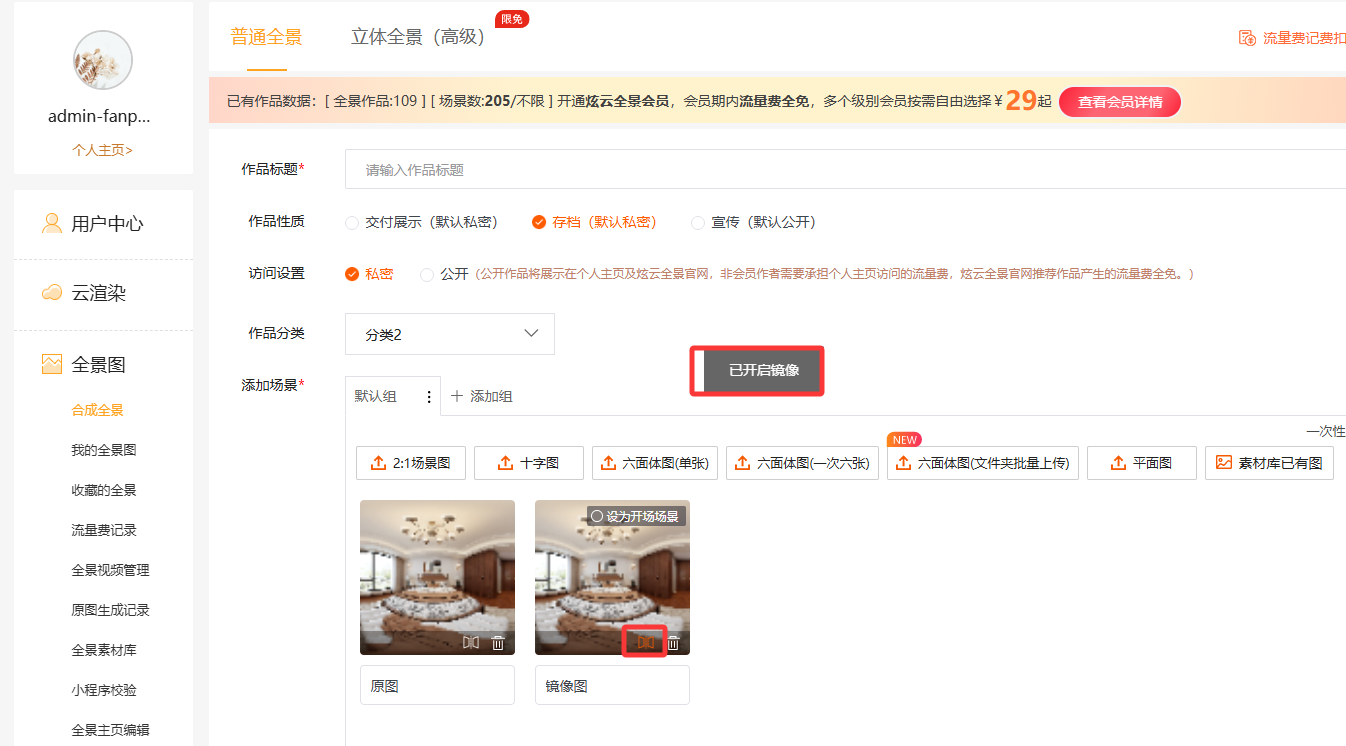Switch to 立体全景（高级）tab
The image size is (1346, 746).
417,38
